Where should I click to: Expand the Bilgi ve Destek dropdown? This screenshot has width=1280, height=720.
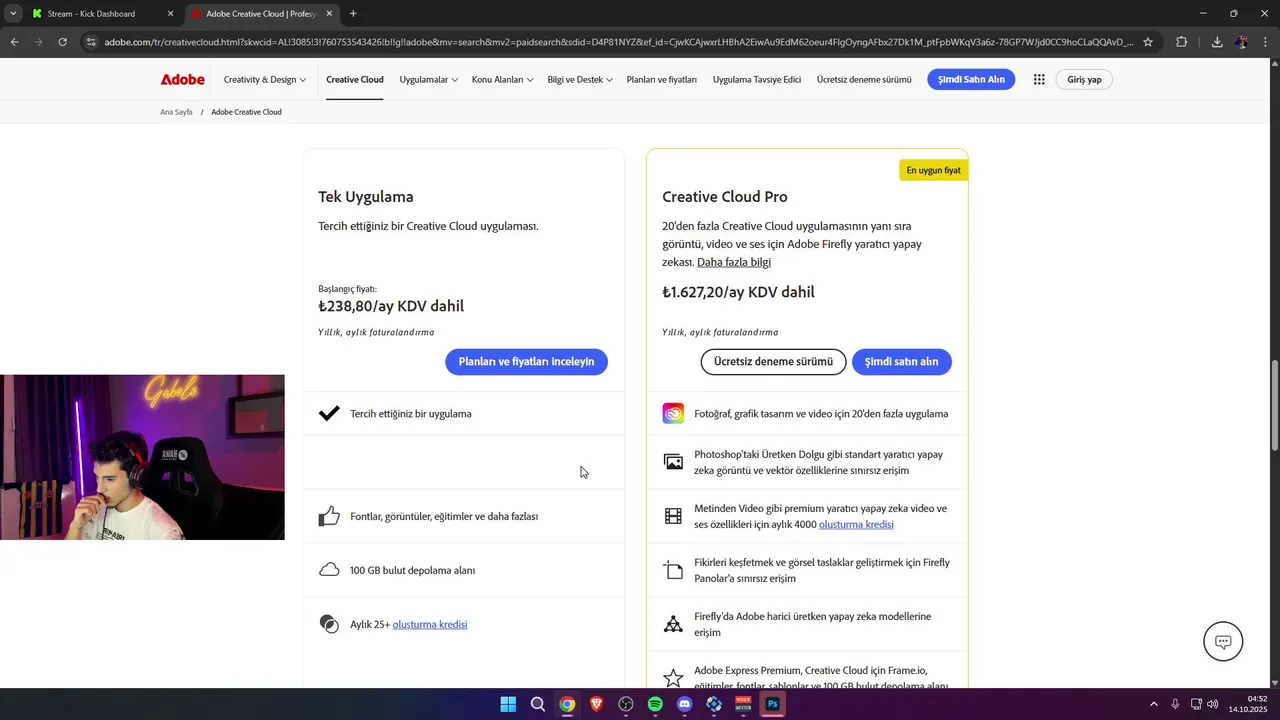(x=580, y=79)
